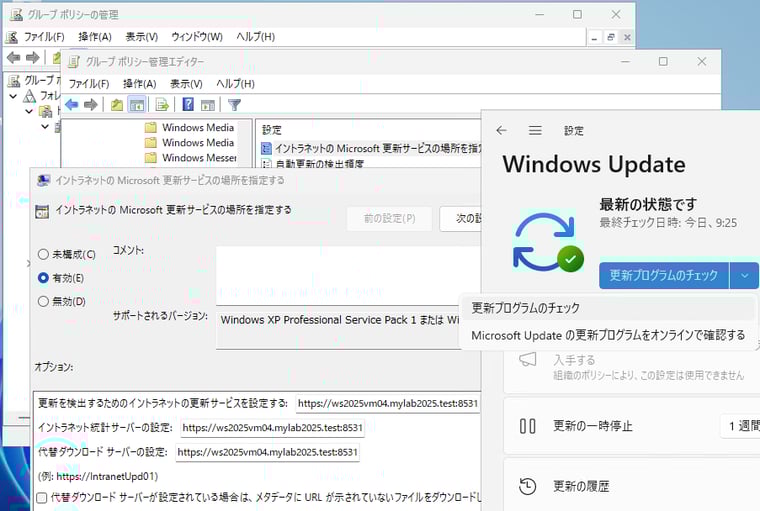The image size is (760, 511).
Task: Select the second Windows Media folder
Action: coord(190,143)
